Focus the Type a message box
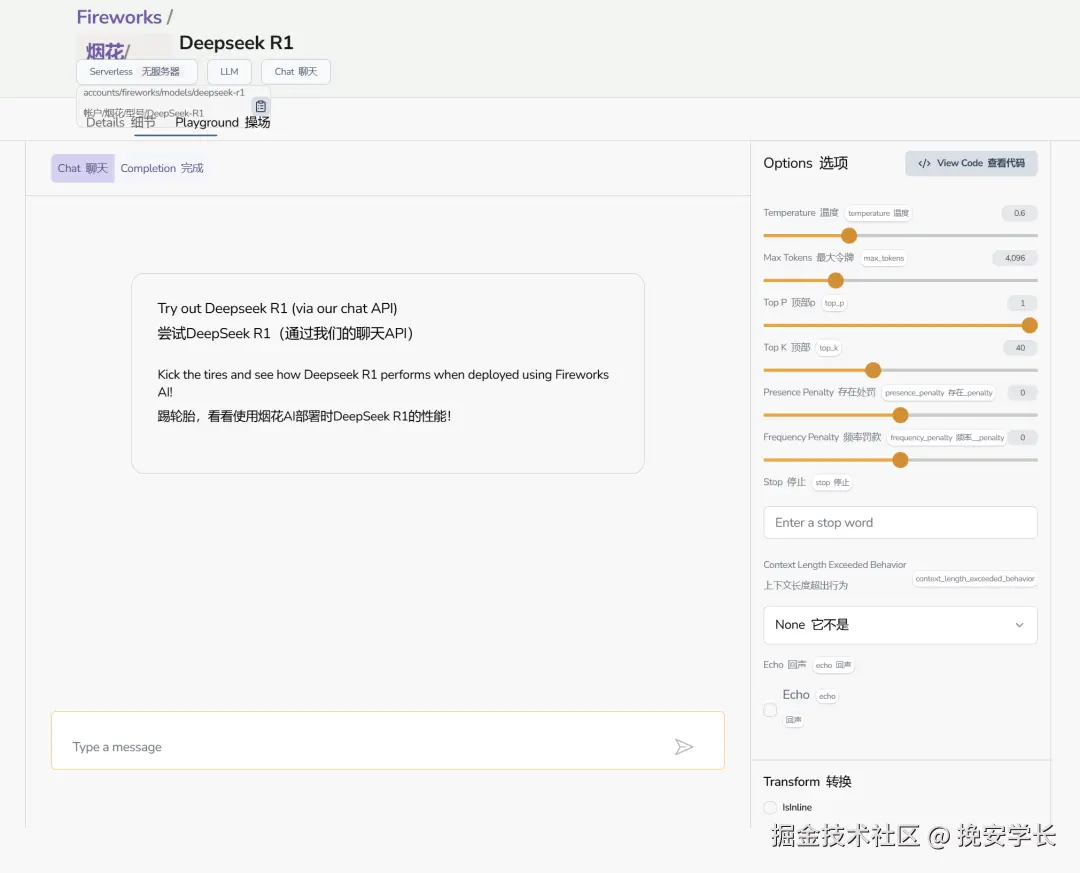The width and height of the screenshot is (1080, 873). click(x=388, y=741)
